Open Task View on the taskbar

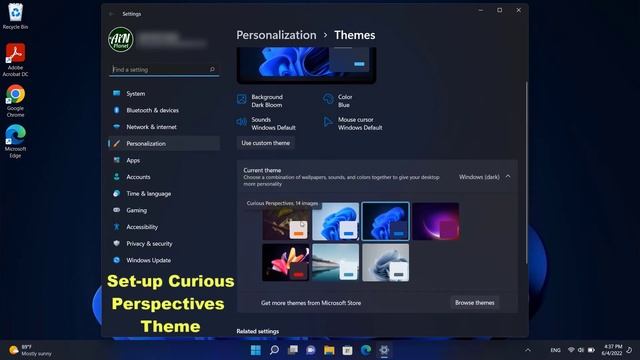[293, 350]
